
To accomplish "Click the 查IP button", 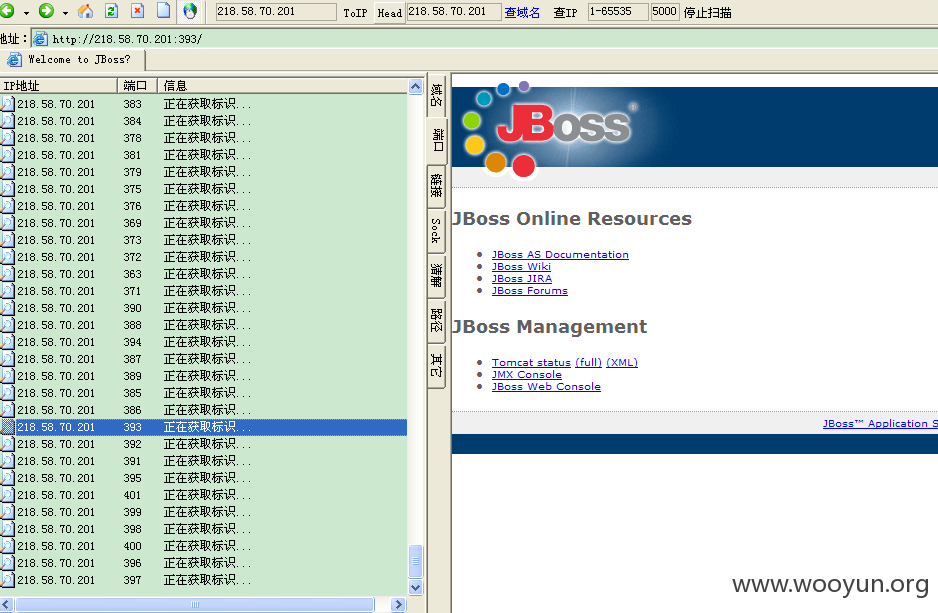I will click(x=565, y=13).
